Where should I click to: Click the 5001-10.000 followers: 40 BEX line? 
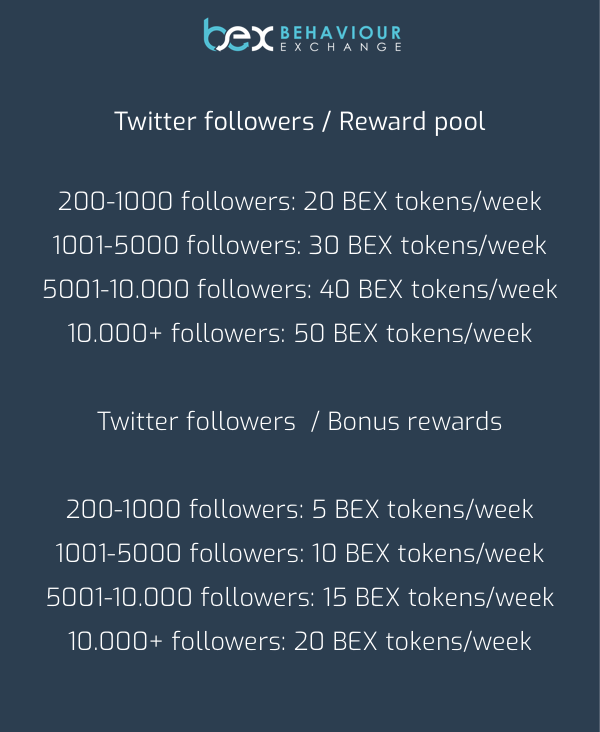click(300, 289)
